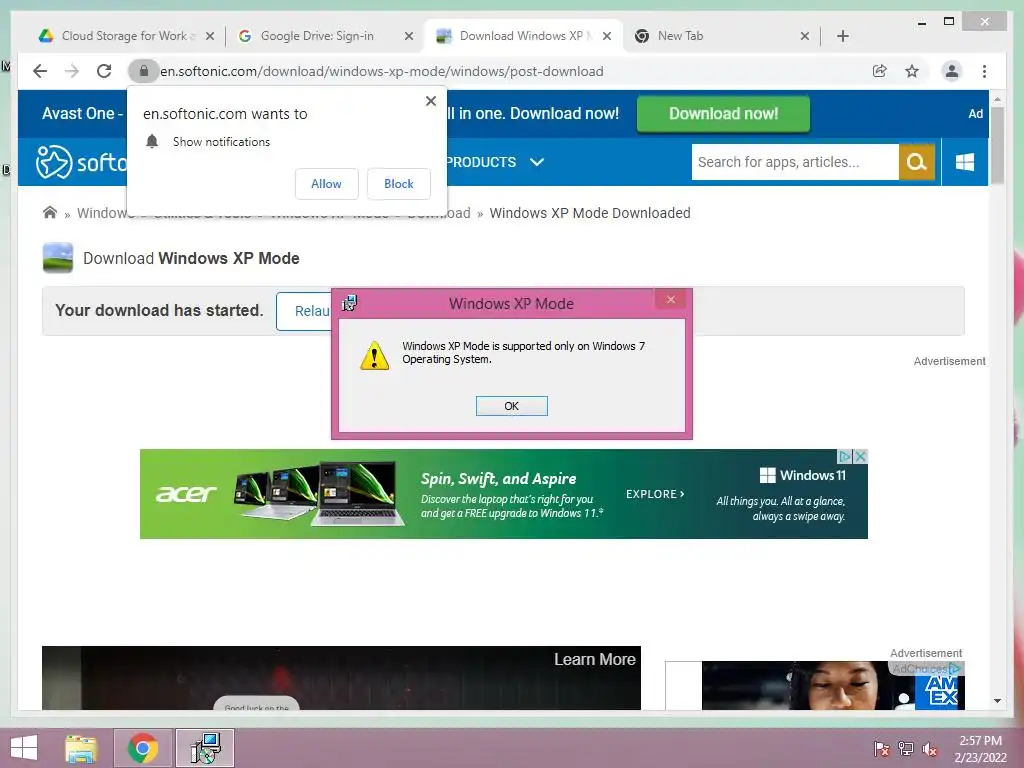Click the page scrollbar up arrow
This screenshot has height=768, width=1024.
tap(997, 99)
